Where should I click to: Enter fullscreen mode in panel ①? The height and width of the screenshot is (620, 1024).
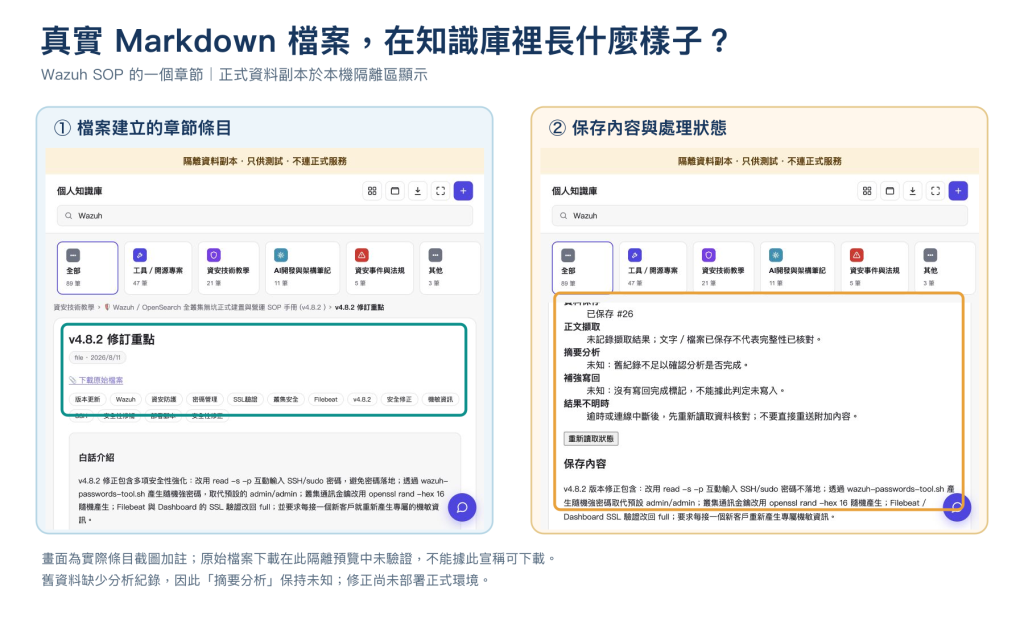(x=441, y=191)
